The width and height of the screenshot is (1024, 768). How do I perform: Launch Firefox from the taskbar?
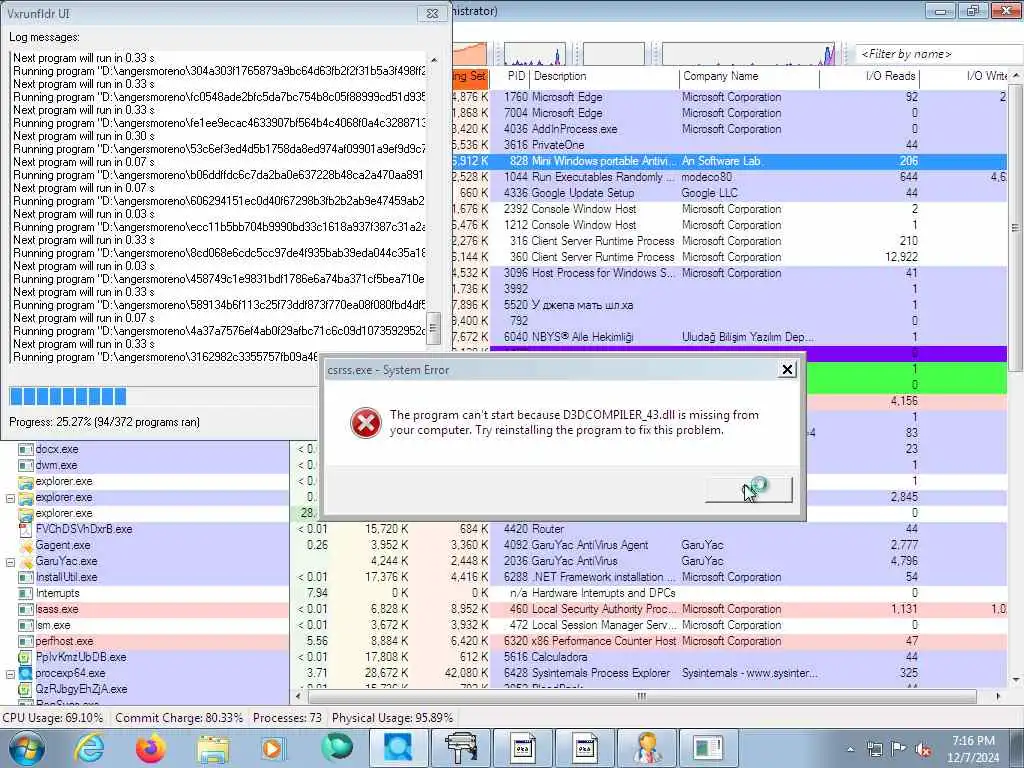[x=150, y=748]
